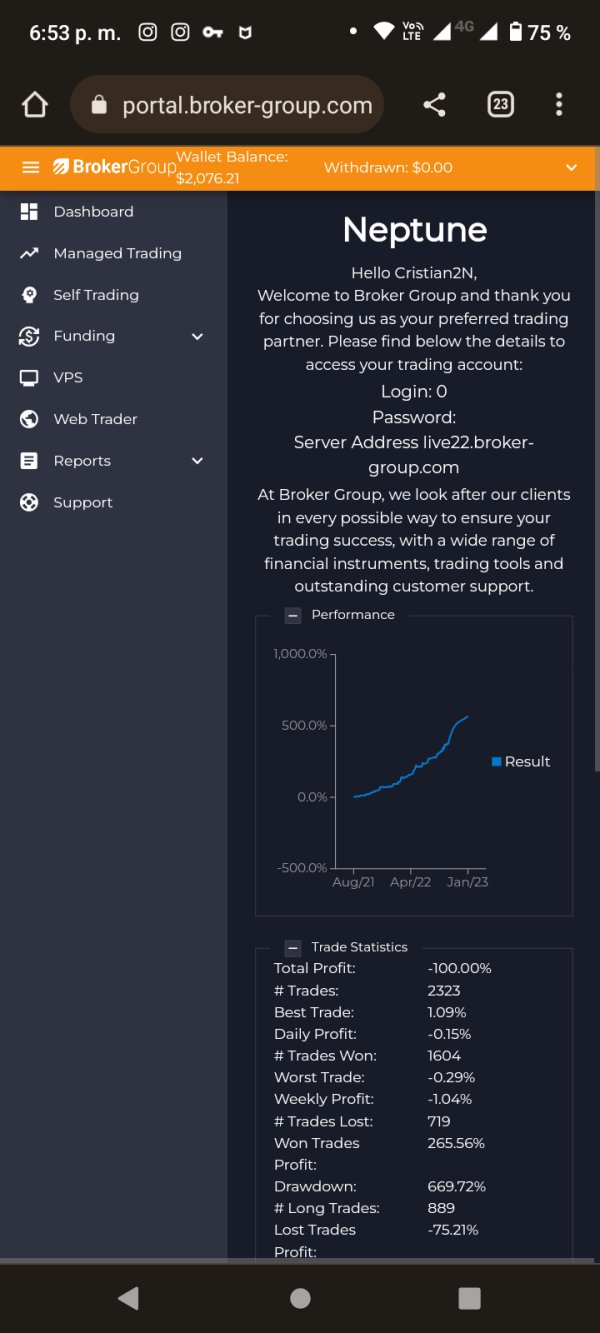Tap the Dashboard grid icon
This screenshot has height=1333, width=600.
[29, 212]
